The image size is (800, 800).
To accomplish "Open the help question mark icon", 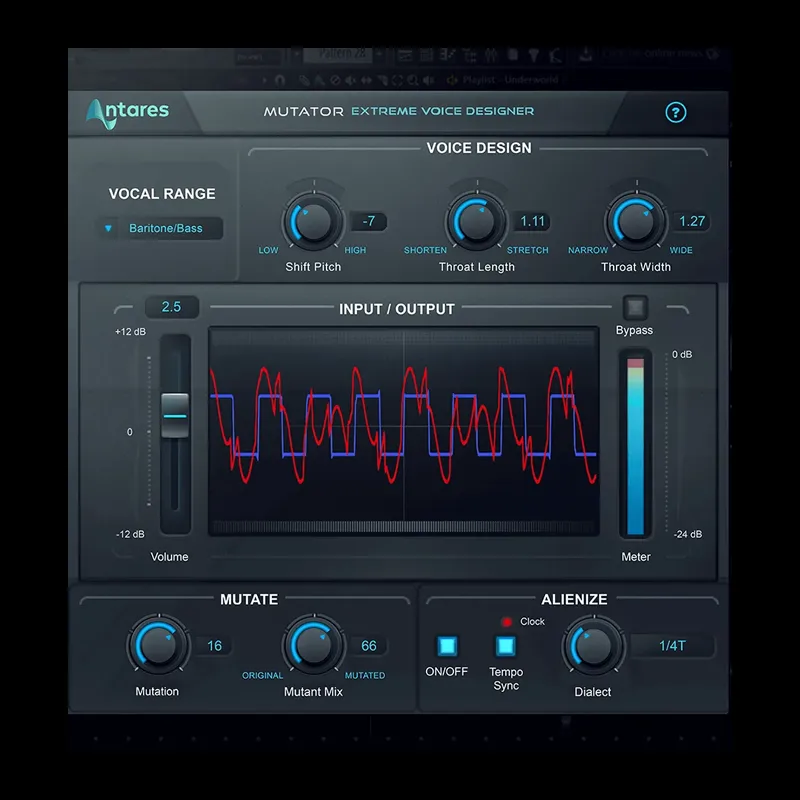I will 676,112.
